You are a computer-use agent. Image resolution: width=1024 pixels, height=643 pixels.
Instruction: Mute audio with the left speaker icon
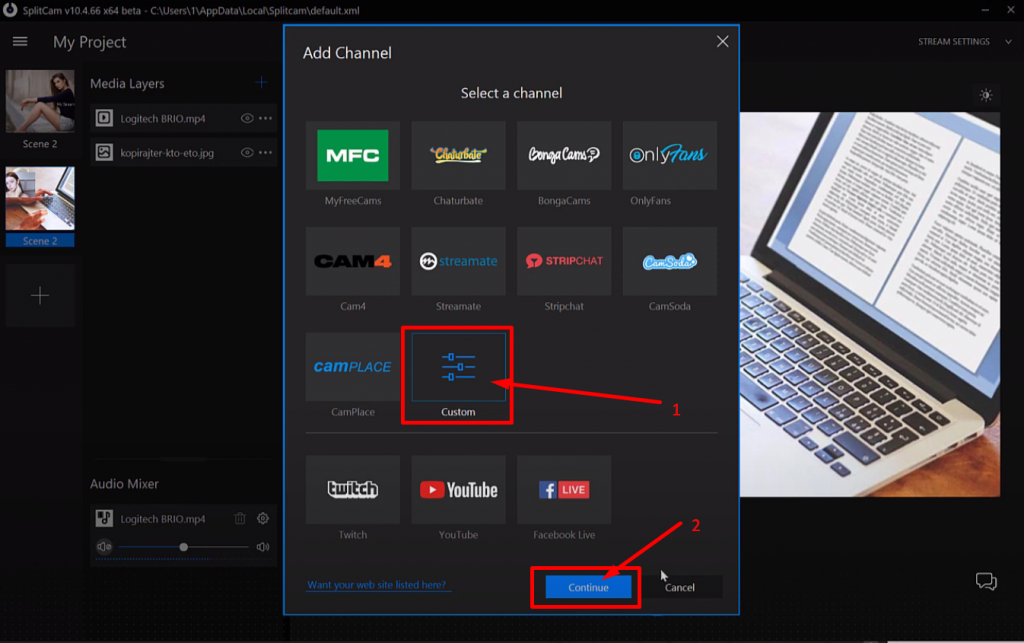coord(104,546)
